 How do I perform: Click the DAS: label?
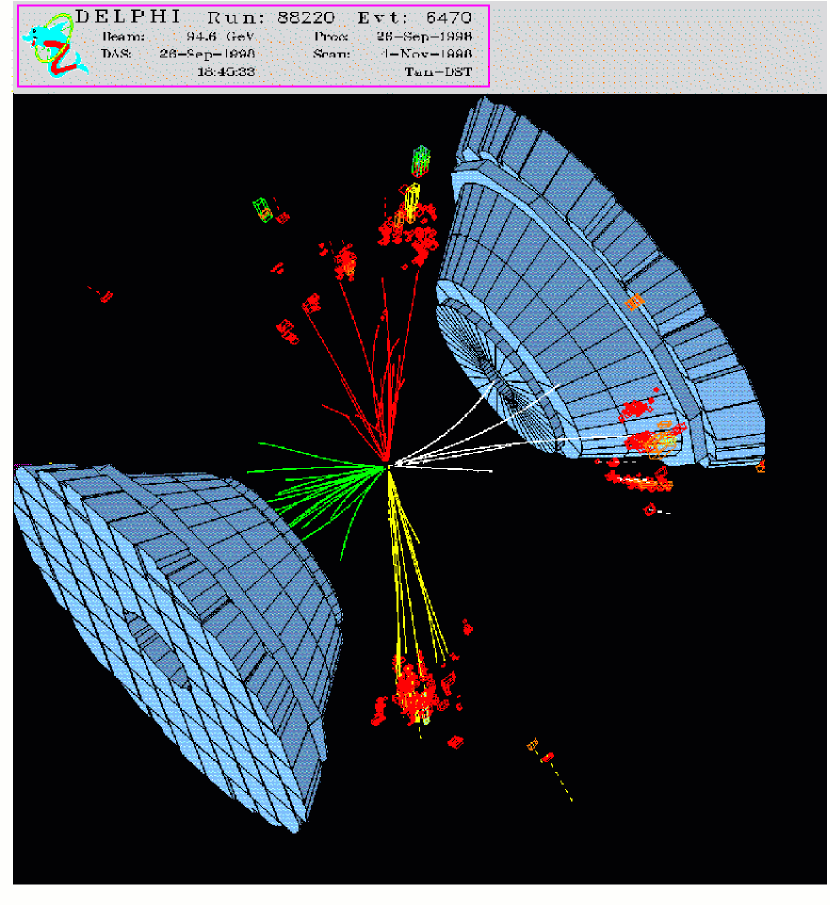(116, 54)
